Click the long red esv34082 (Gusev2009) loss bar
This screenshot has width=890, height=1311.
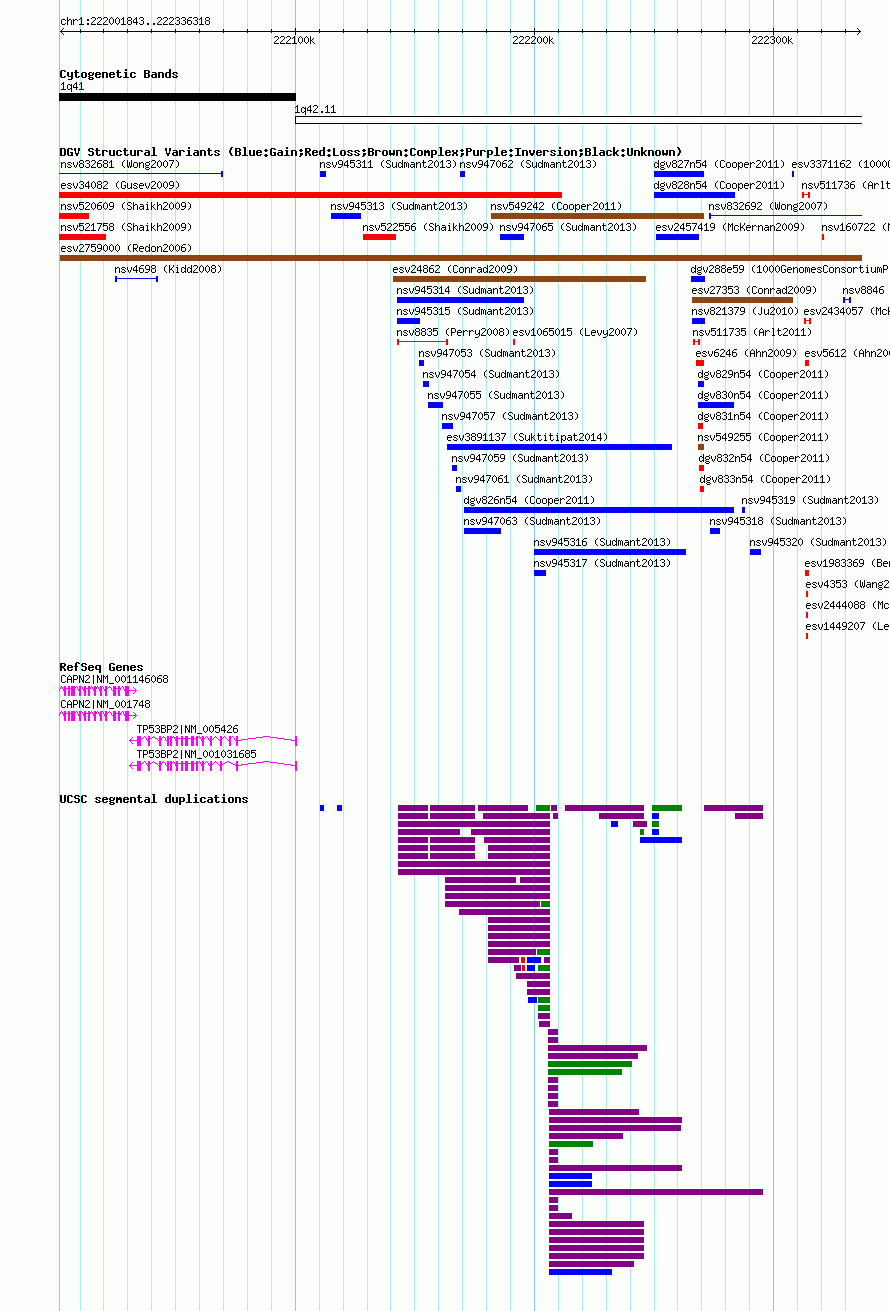(x=311, y=195)
